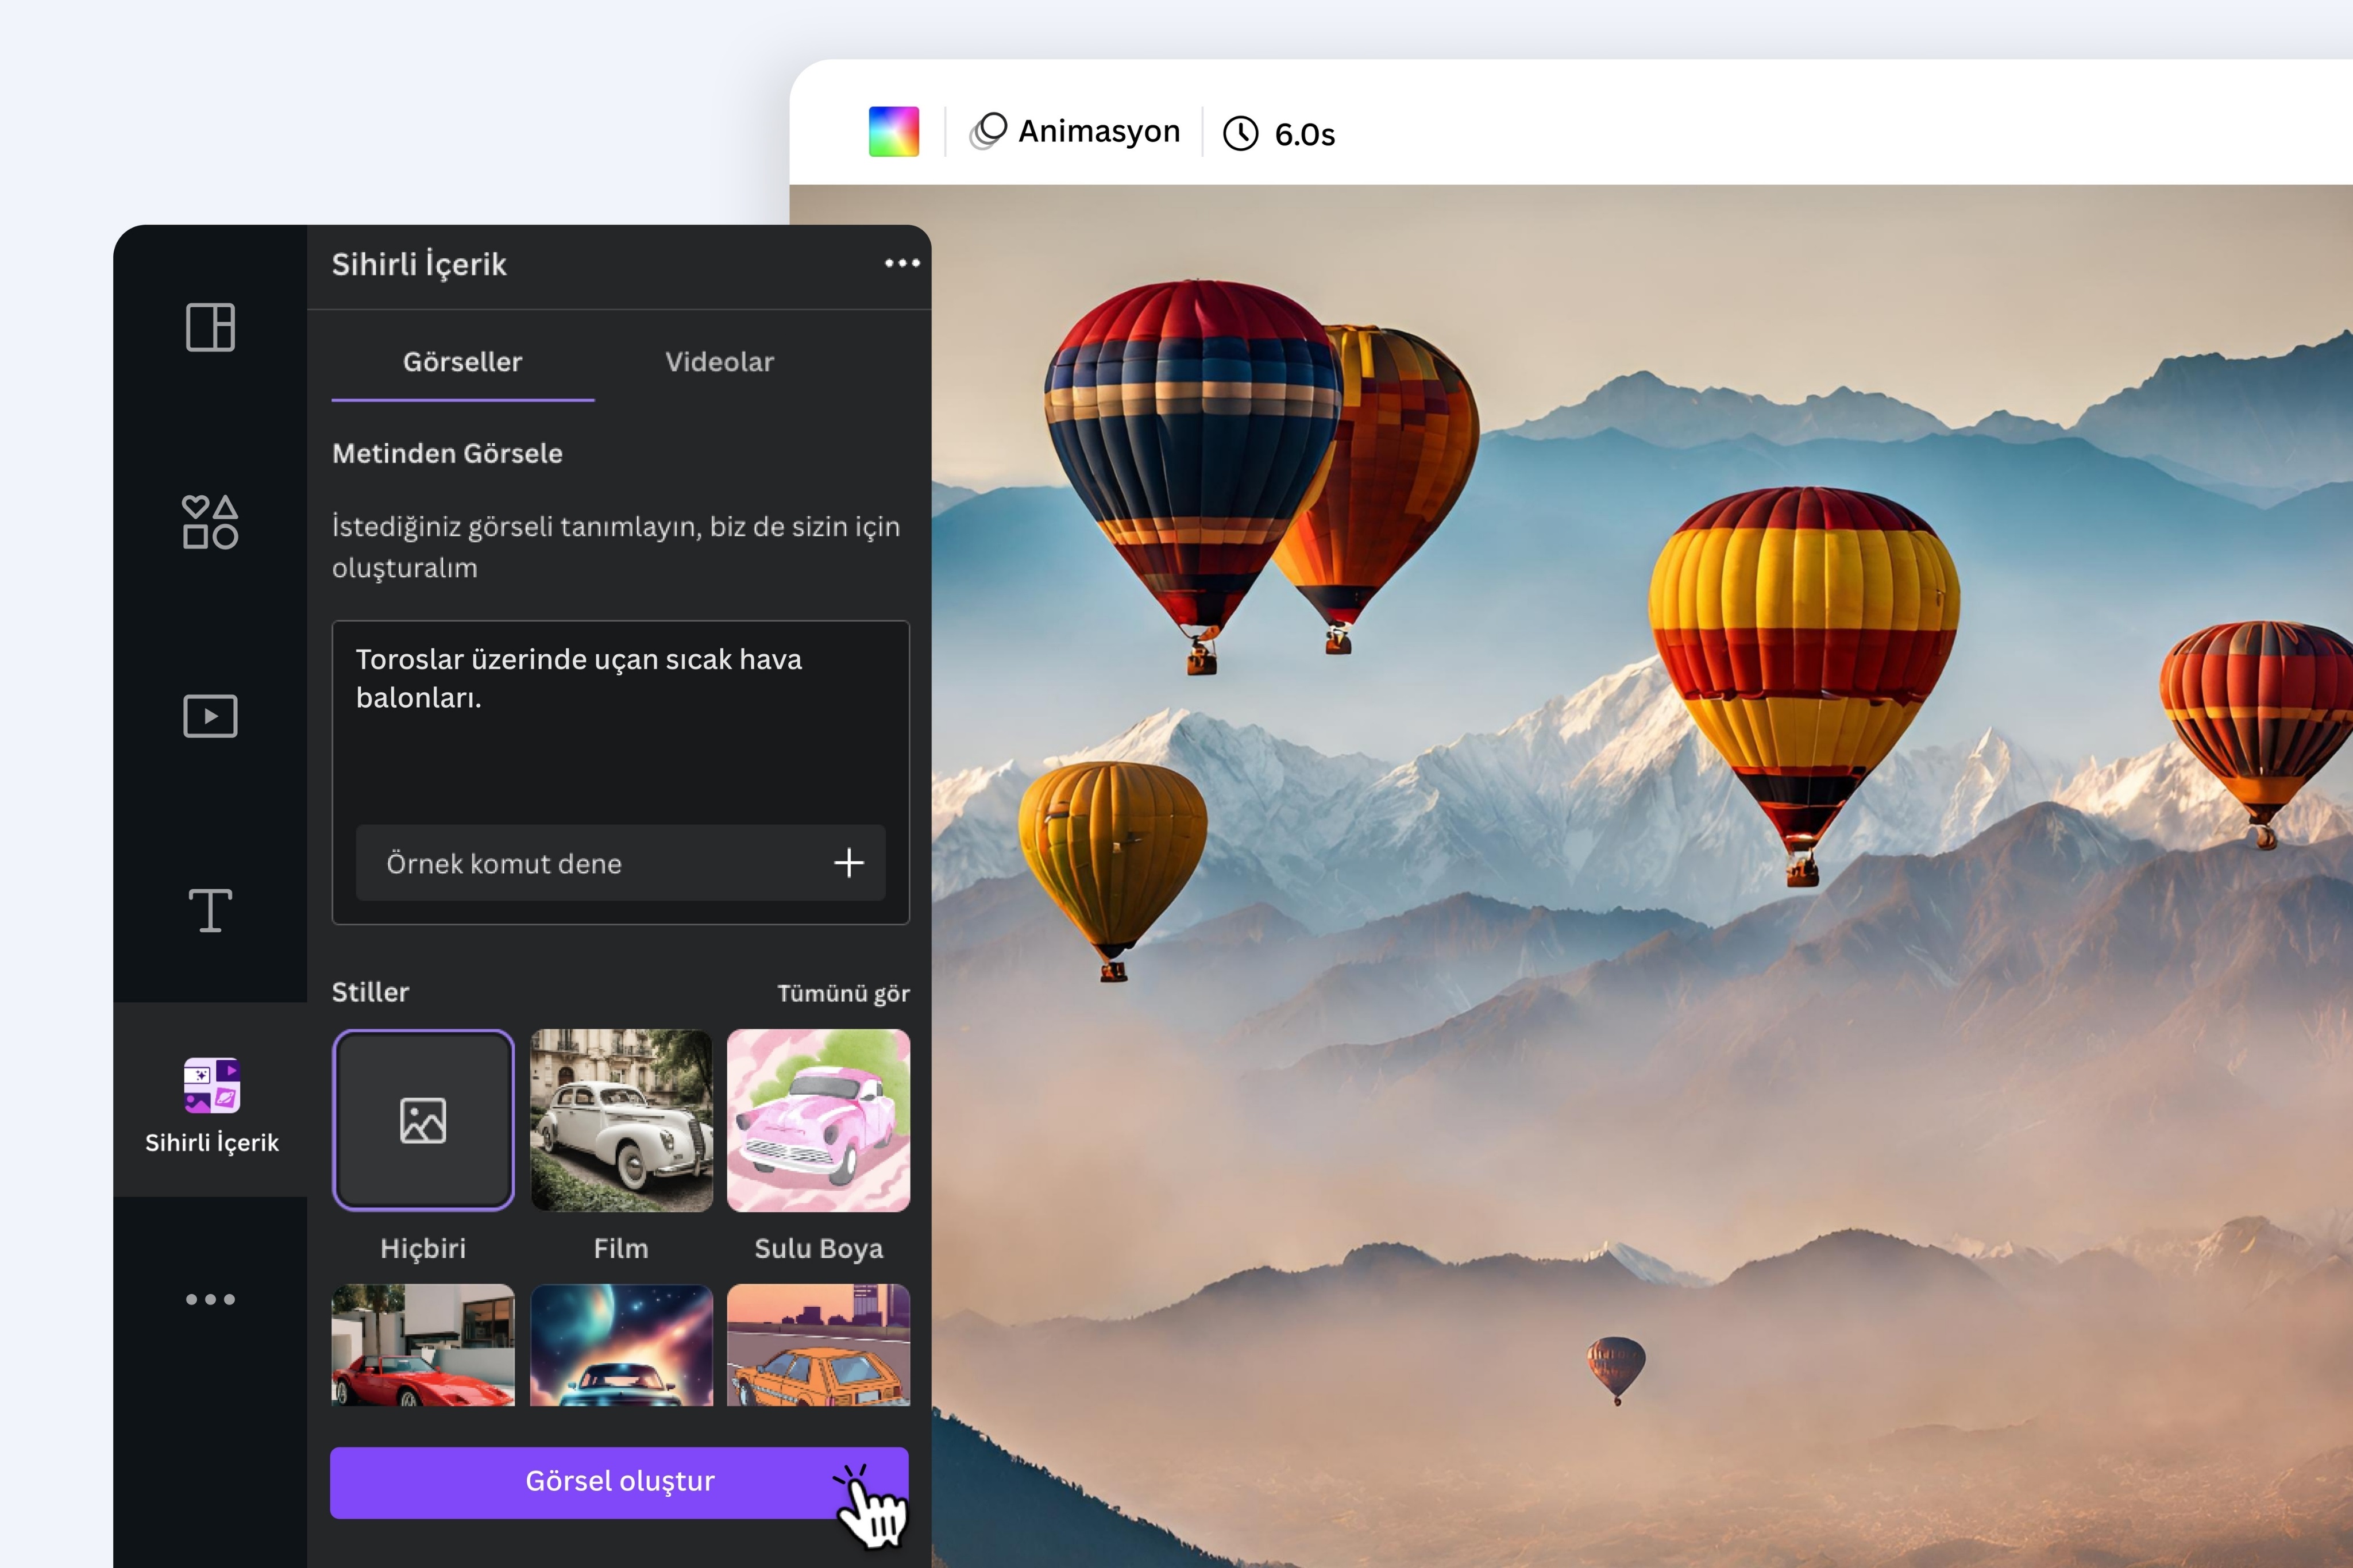Select the Hiçbiri style option
The image size is (2353, 1568).
(423, 1120)
